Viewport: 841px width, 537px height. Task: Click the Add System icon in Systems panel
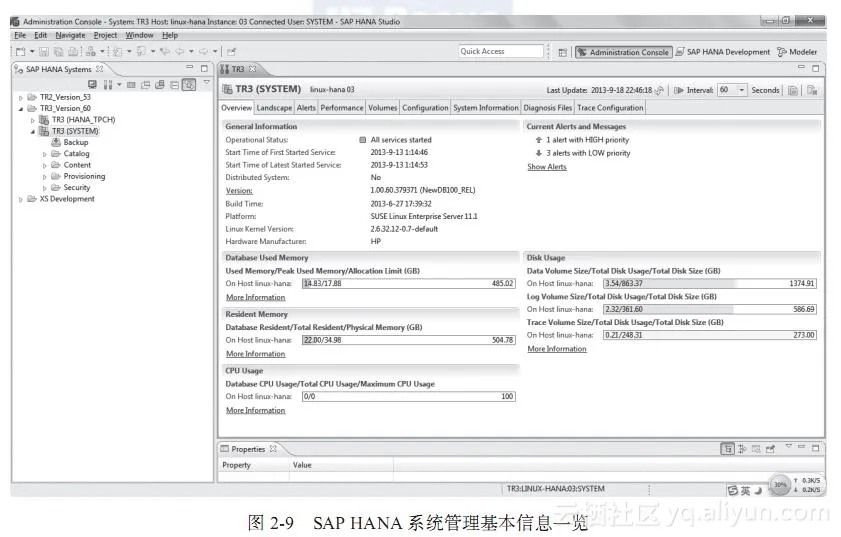(x=92, y=85)
